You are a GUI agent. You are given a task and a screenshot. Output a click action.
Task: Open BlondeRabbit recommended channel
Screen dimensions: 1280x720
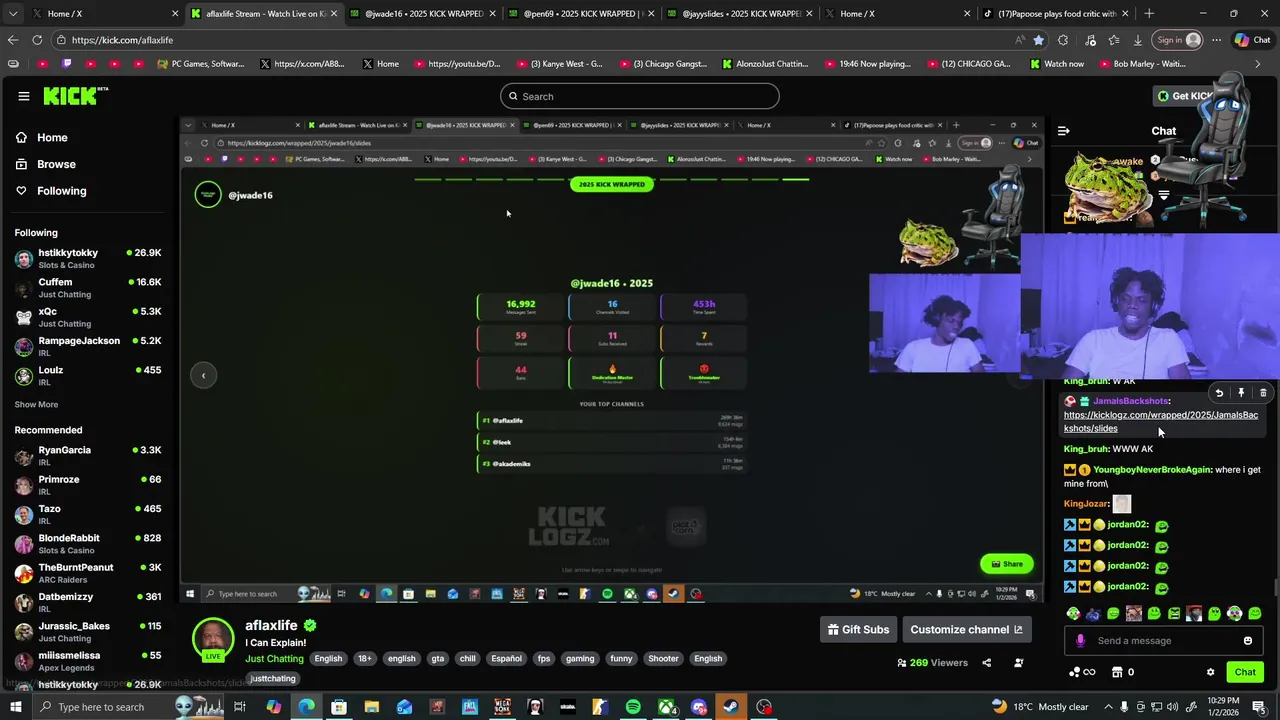(88, 544)
